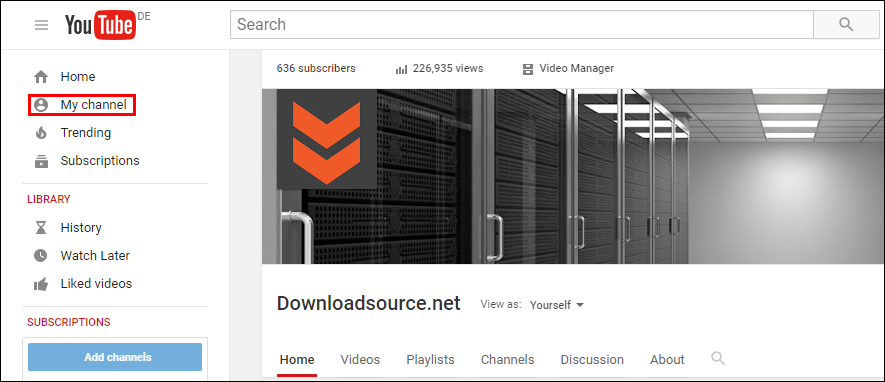Viewport: 885px width, 382px height.
Task: Click the channel search magnifier icon
Action: coord(717,358)
